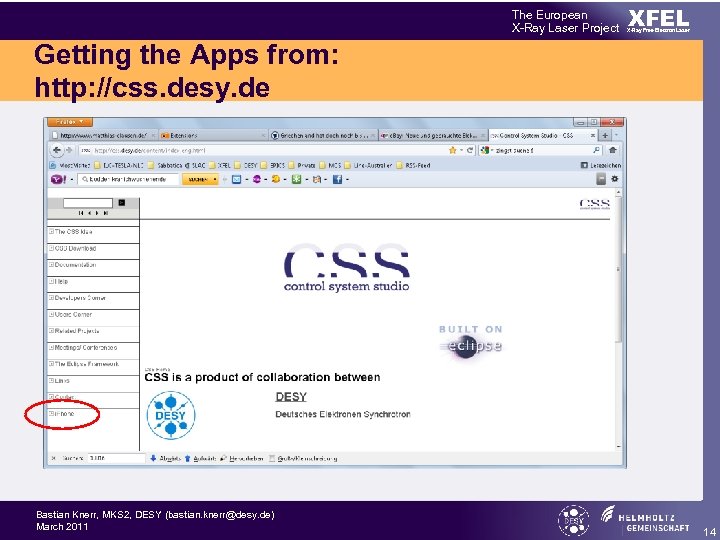Screen dimensions: 720x540
Task: Click the green square icon in Yahoo toolbar
Action: point(297,180)
